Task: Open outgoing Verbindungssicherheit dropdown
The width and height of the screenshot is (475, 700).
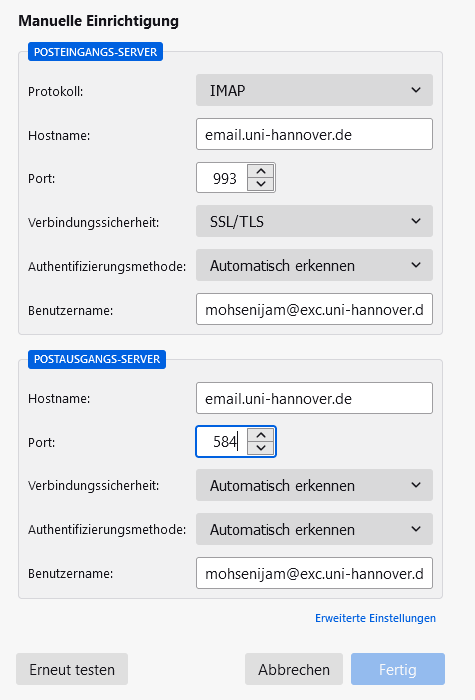Action: (314, 485)
